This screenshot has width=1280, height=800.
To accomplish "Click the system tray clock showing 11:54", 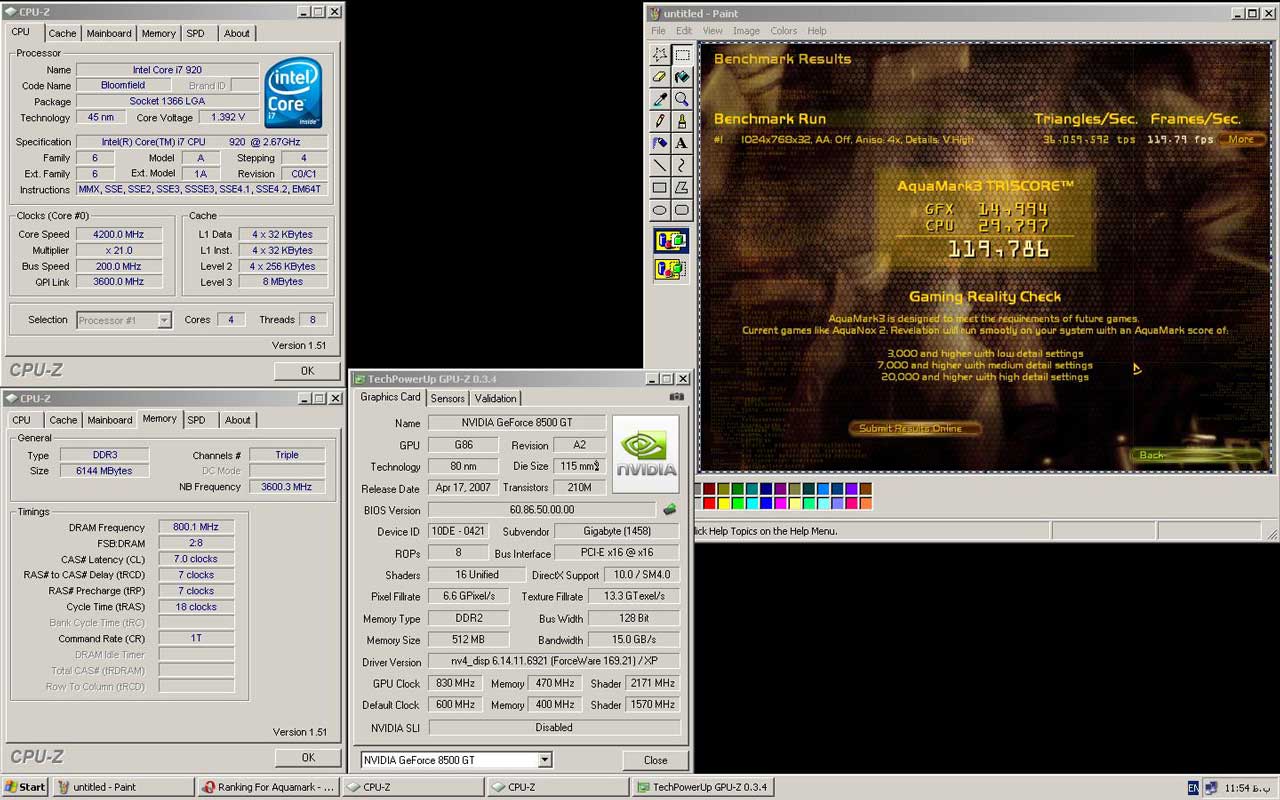I will click(1249, 788).
